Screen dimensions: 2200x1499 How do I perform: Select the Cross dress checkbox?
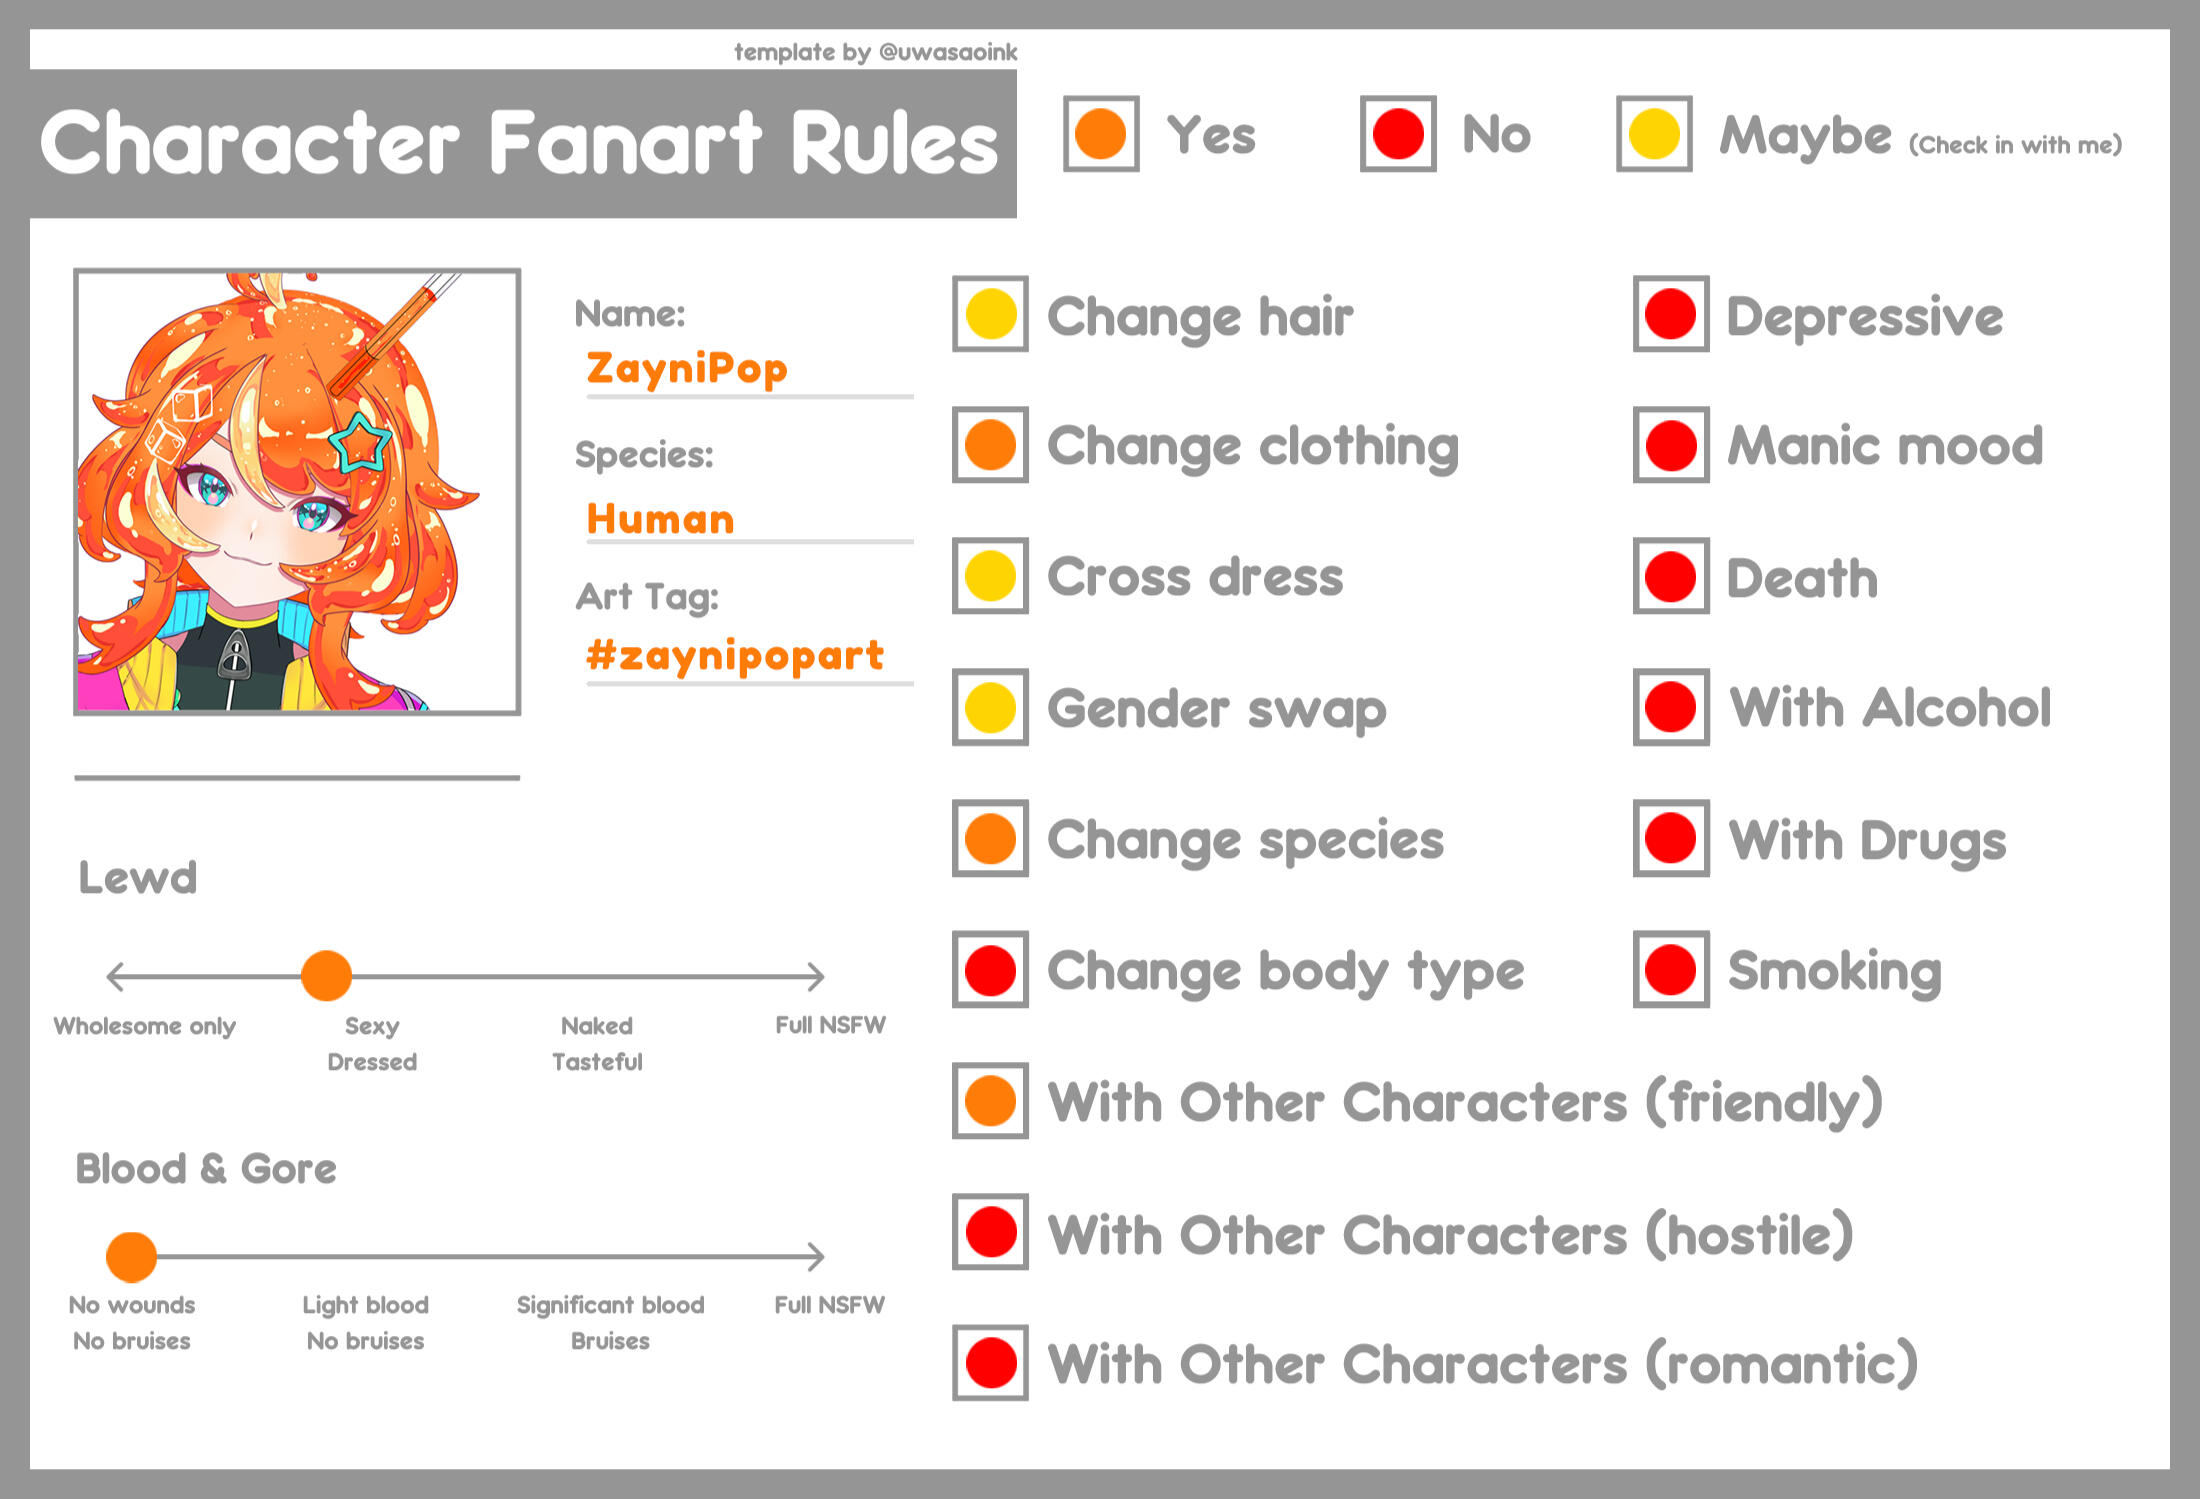point(990,576)
